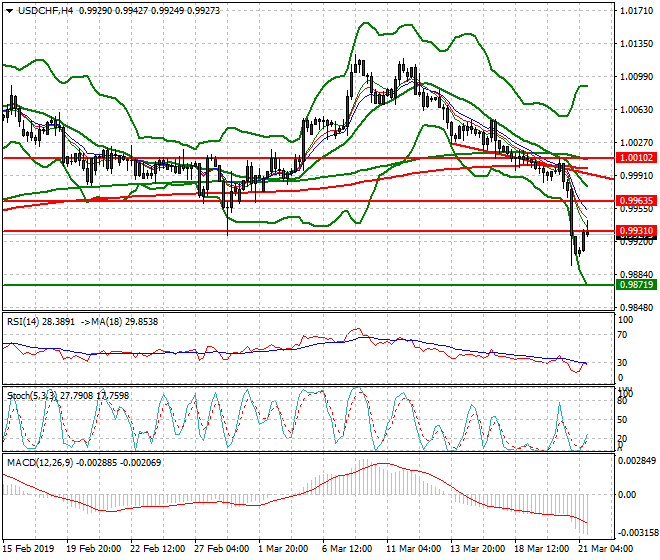Image resolution: width=660 pixels, height=560 pixels.
Task: Select the red 0.99310 price level label
Action: 636,231
